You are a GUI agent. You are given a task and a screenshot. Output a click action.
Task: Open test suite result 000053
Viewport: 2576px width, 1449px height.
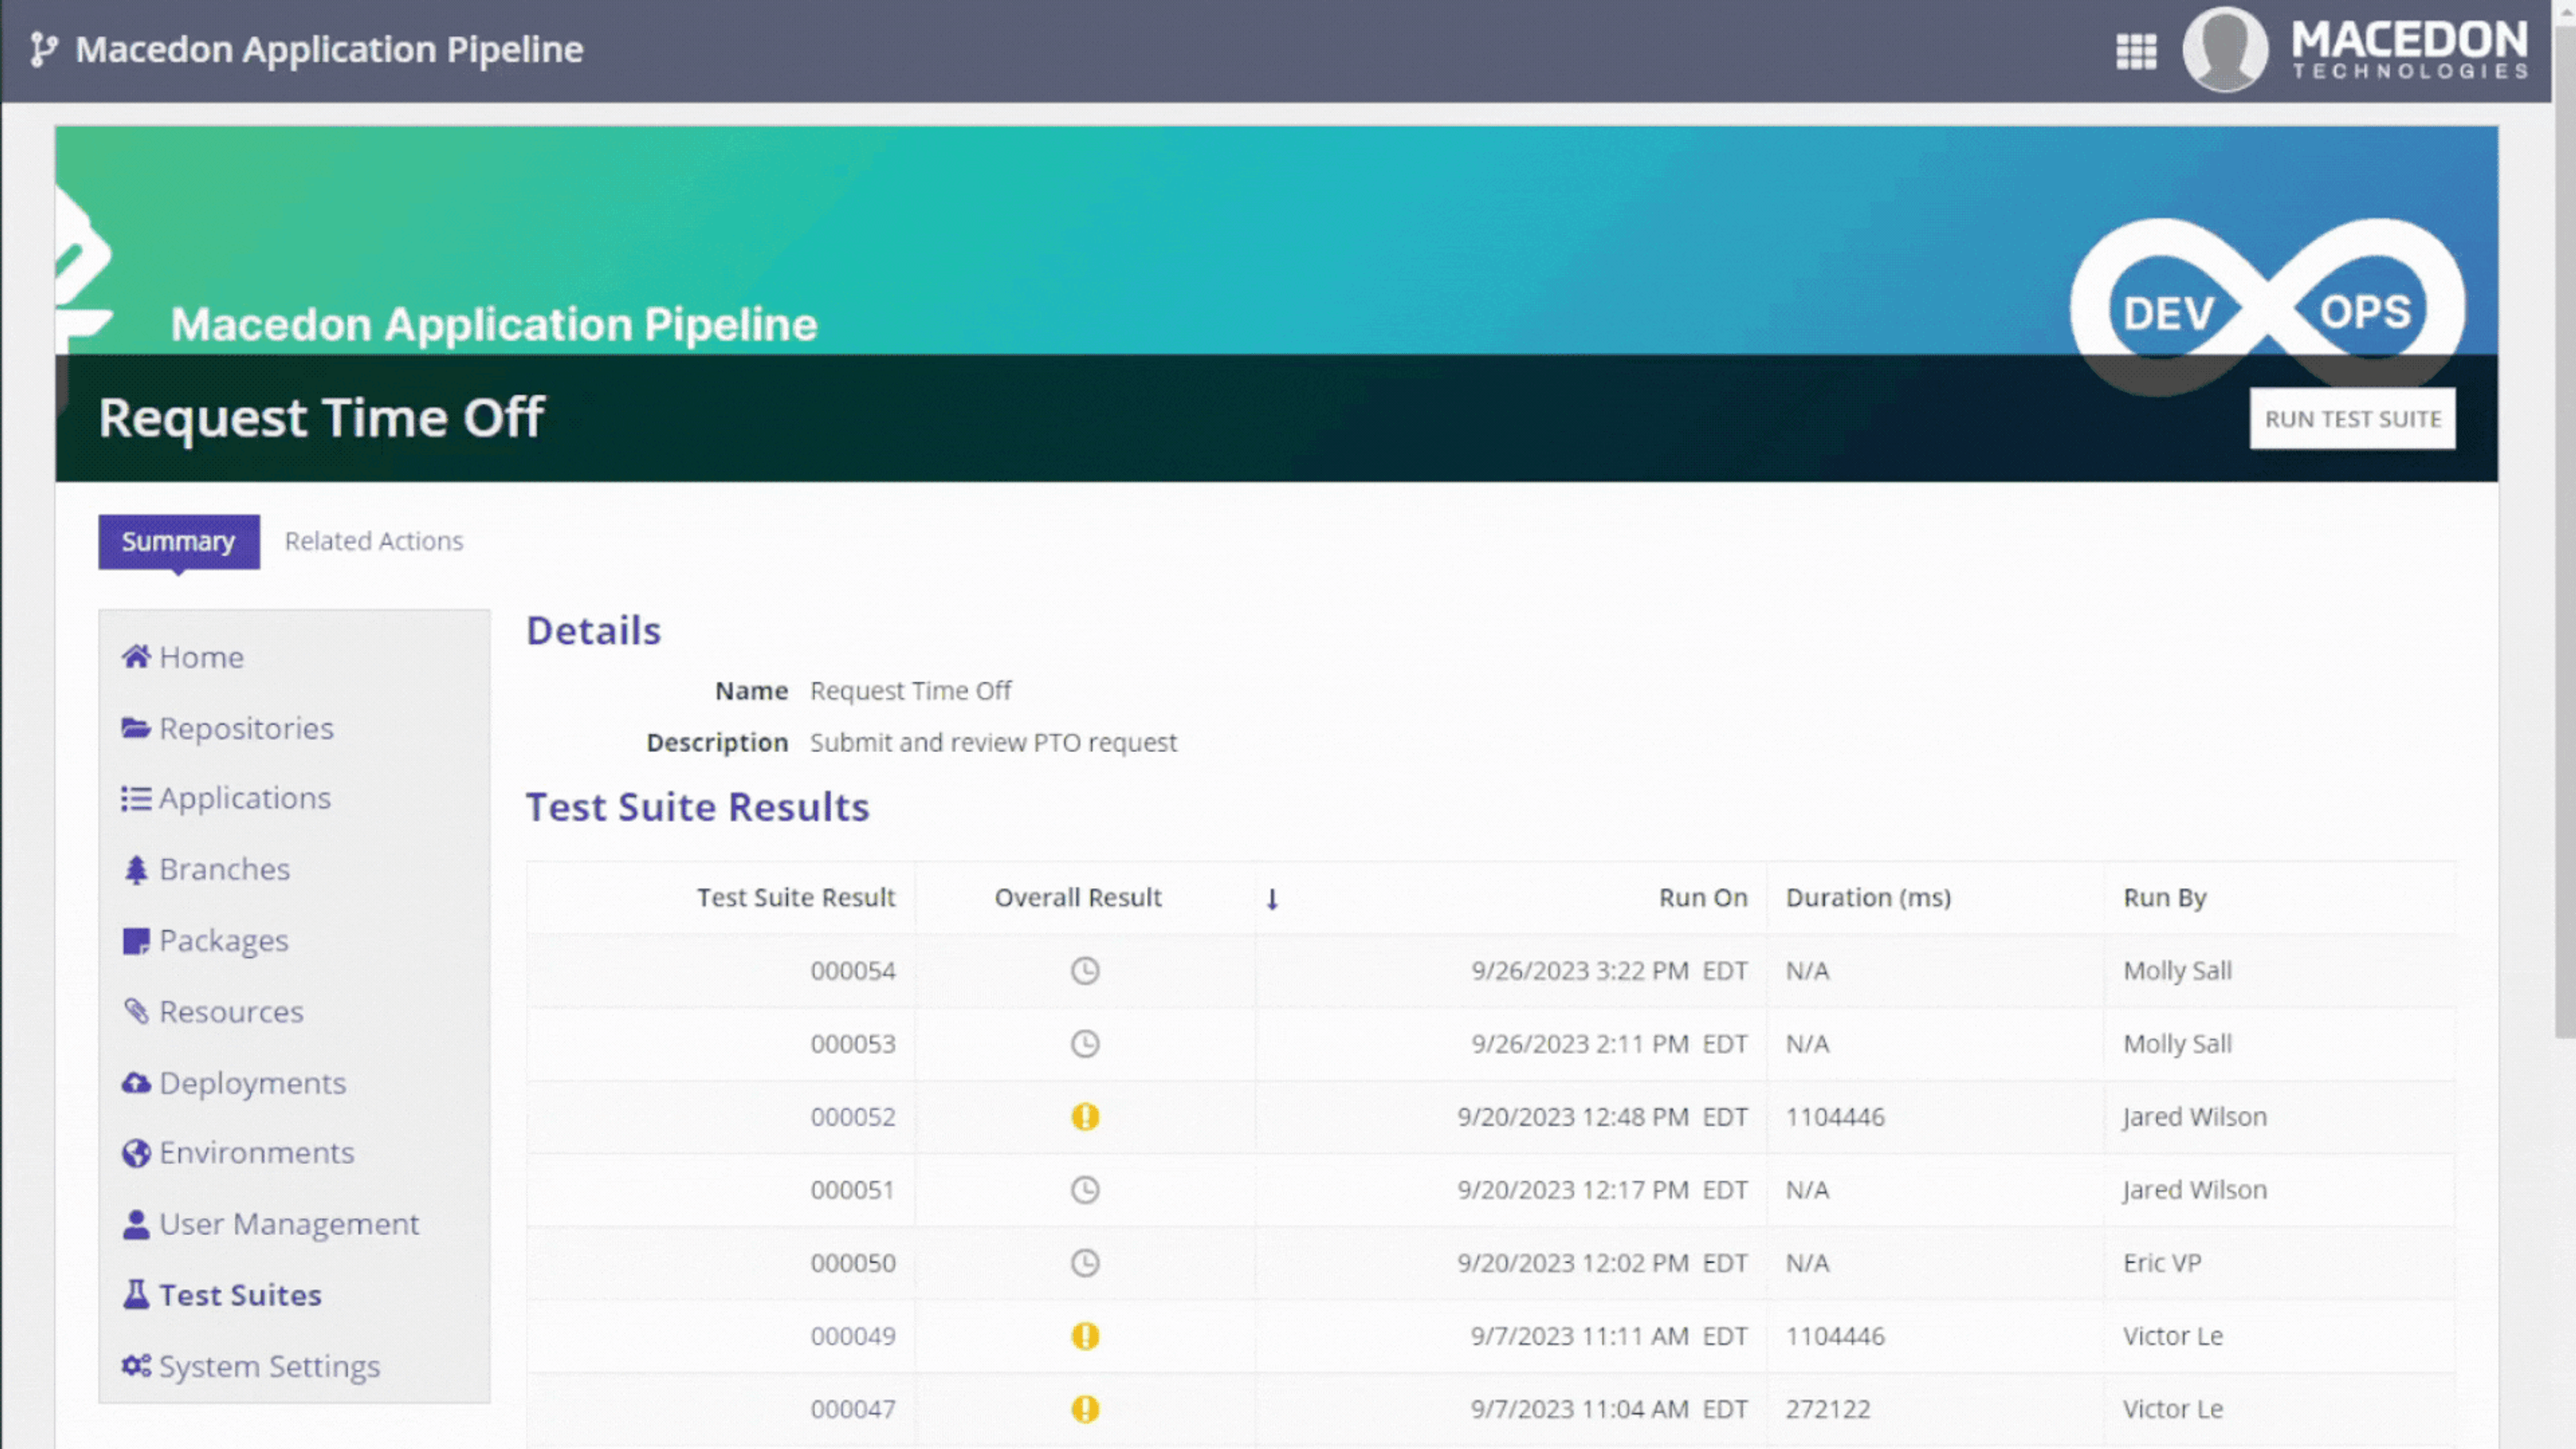point(852,1044)
